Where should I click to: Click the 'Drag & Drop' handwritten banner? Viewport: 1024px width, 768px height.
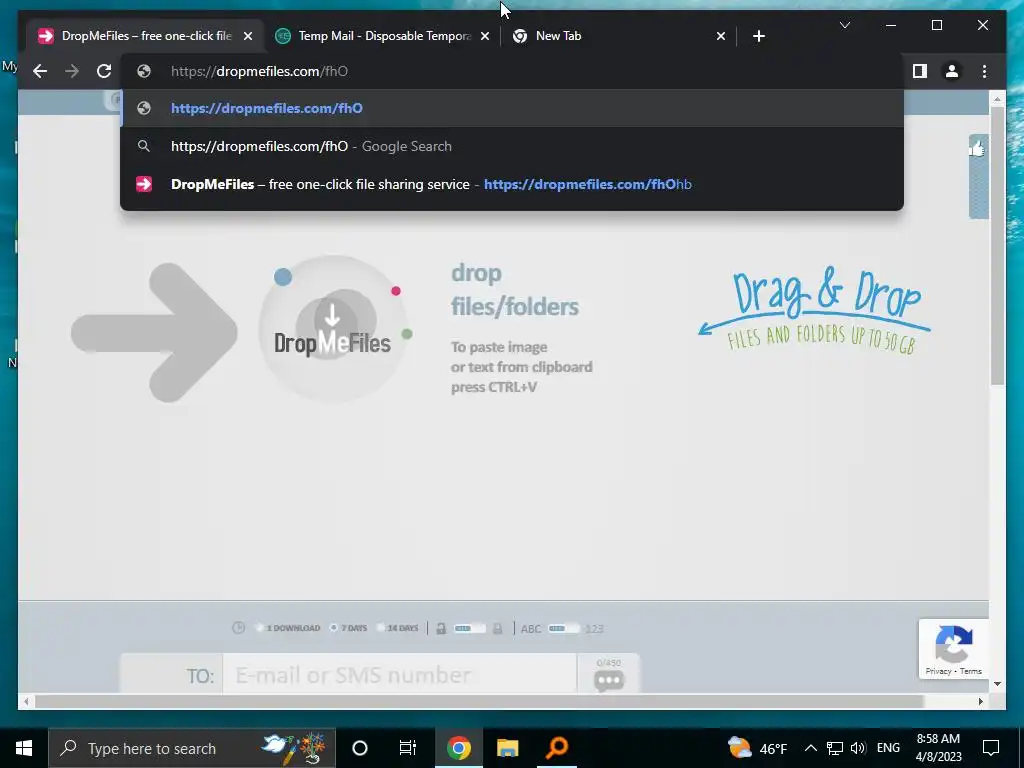coord(815,310)
